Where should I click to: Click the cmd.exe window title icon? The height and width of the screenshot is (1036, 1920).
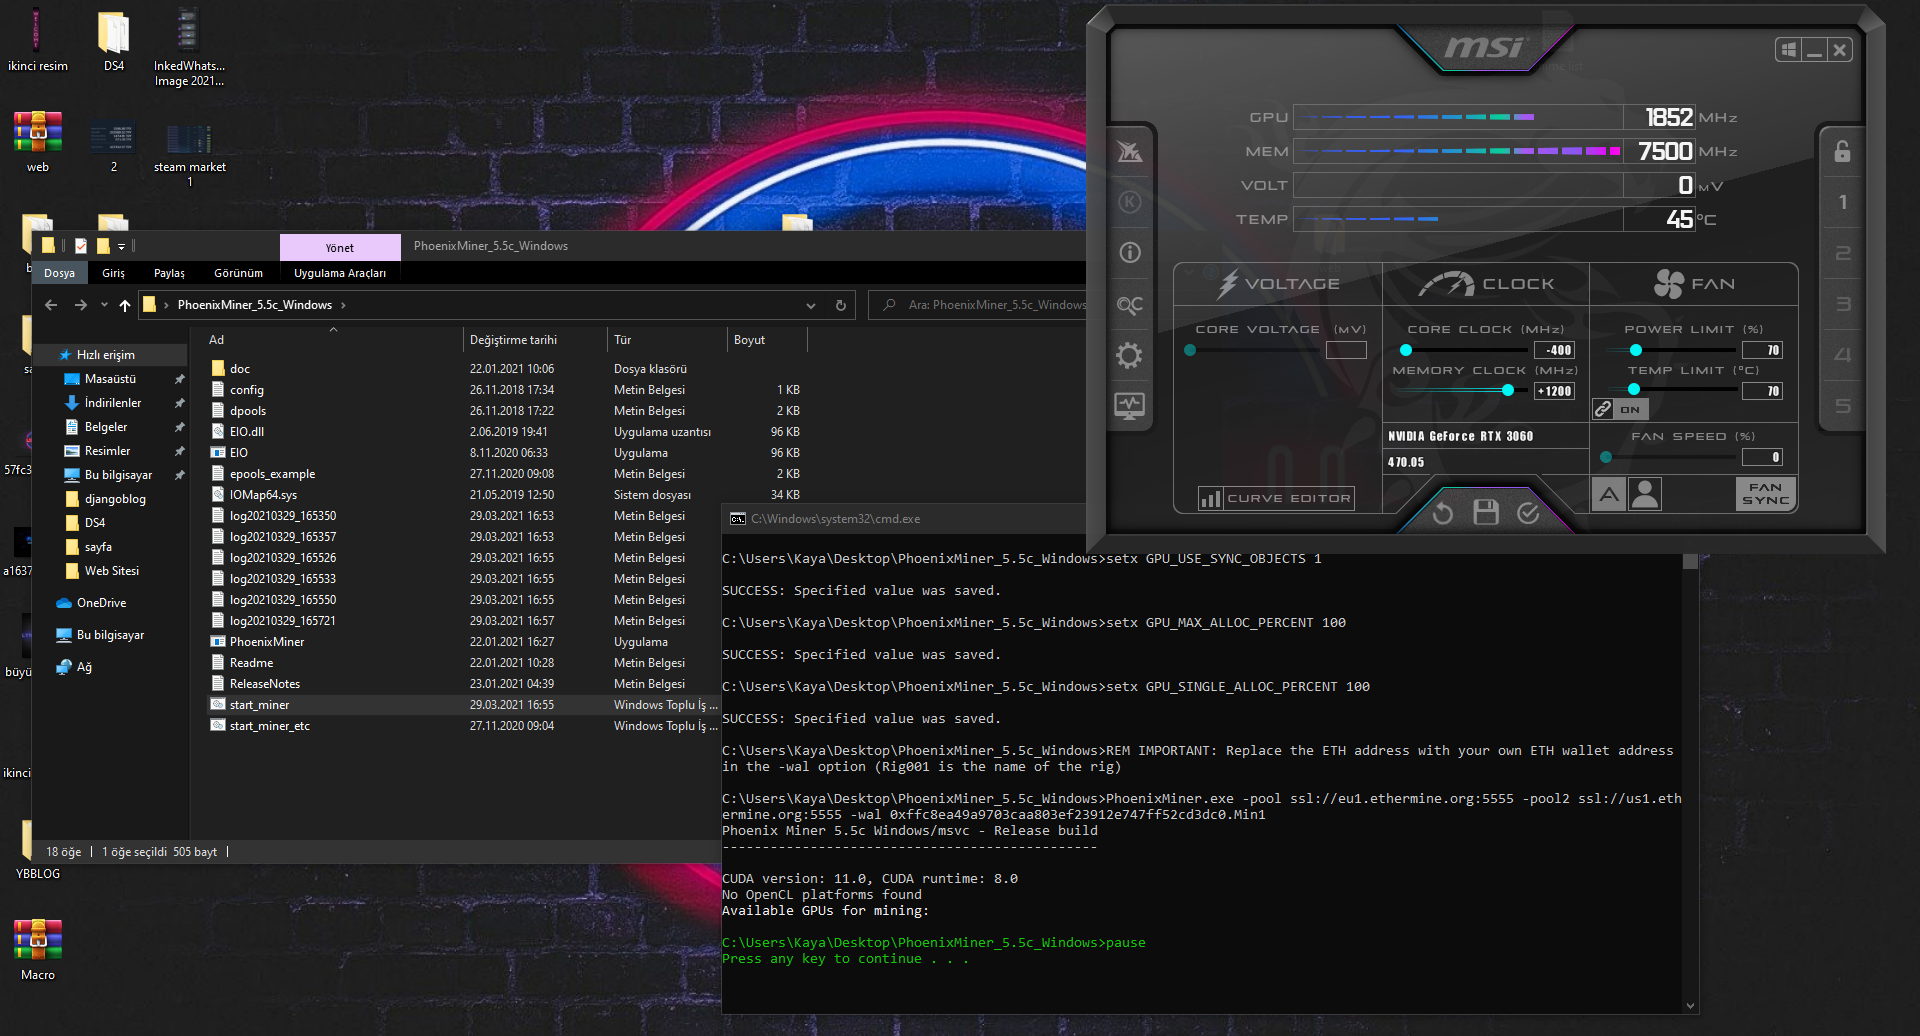(738, 519)
